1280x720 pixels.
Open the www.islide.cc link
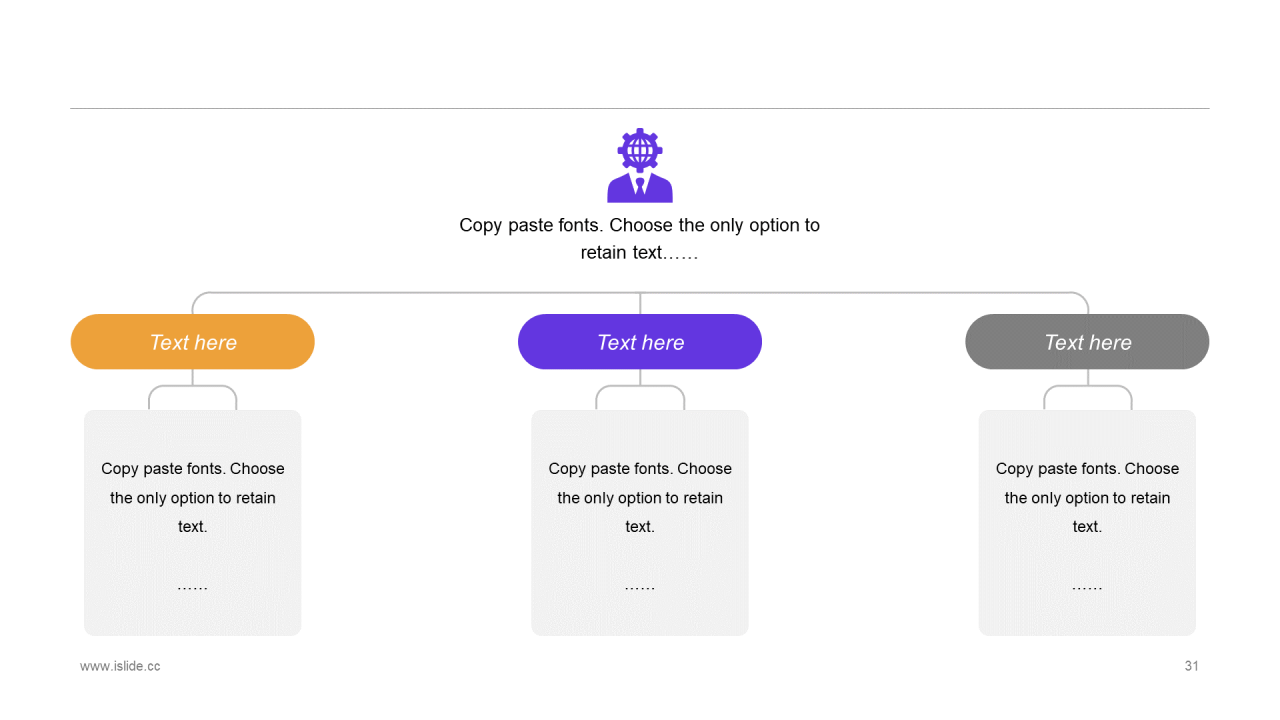pyautogui.click(x=120, y=666)
